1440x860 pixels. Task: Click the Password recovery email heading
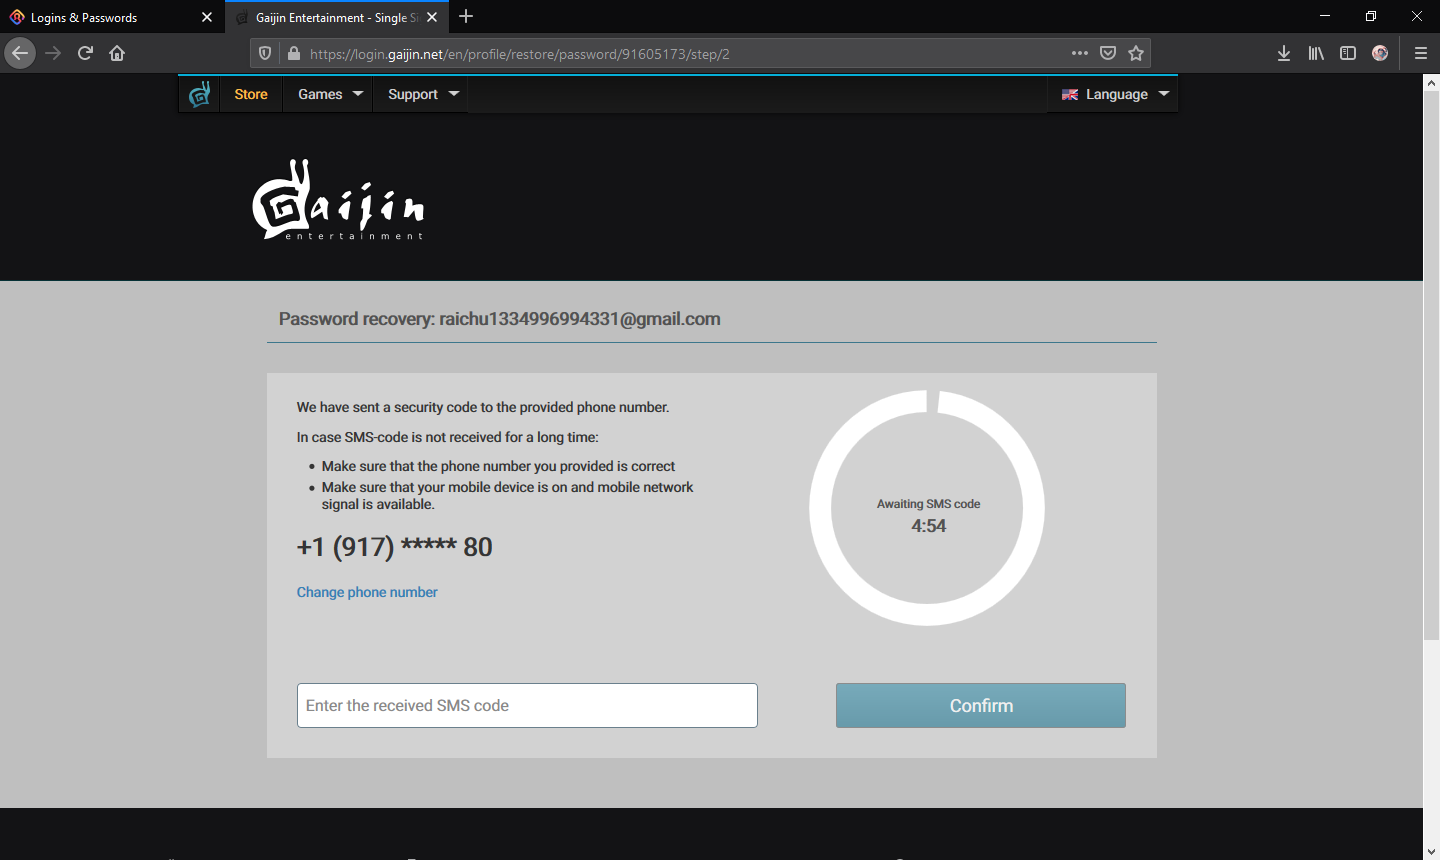(x=500, y=319)
